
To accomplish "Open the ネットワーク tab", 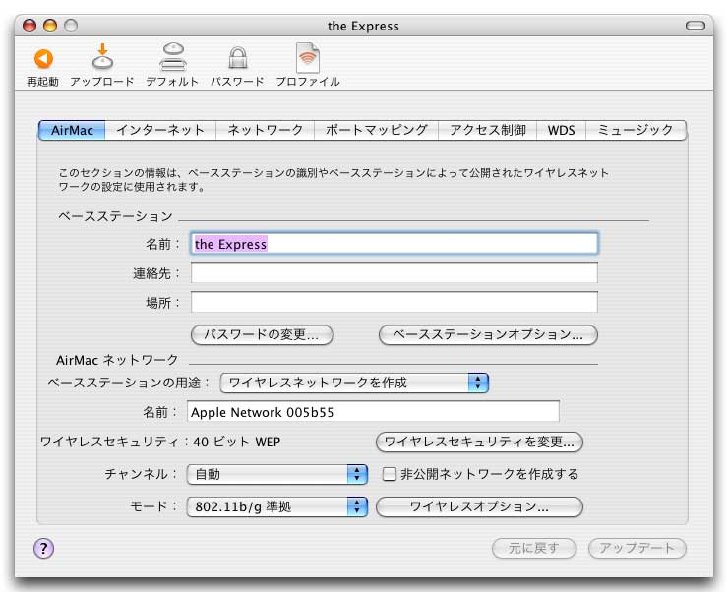I will point(265,130).
